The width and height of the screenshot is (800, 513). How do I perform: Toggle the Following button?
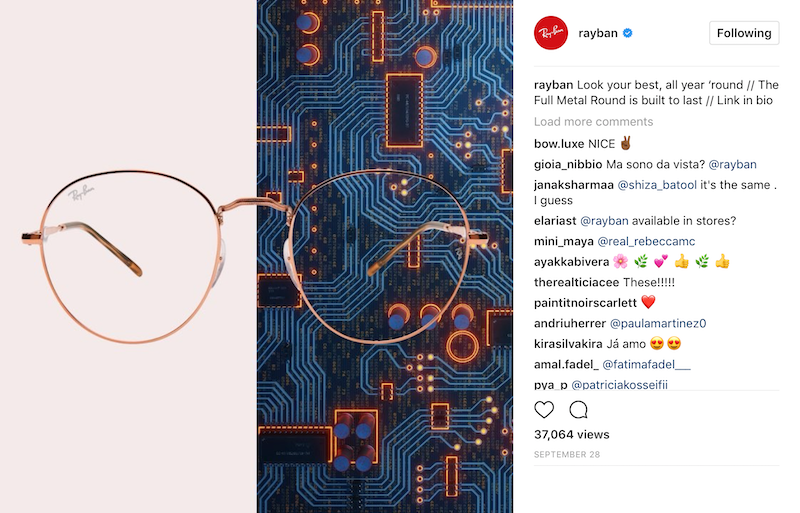[744, 33]
